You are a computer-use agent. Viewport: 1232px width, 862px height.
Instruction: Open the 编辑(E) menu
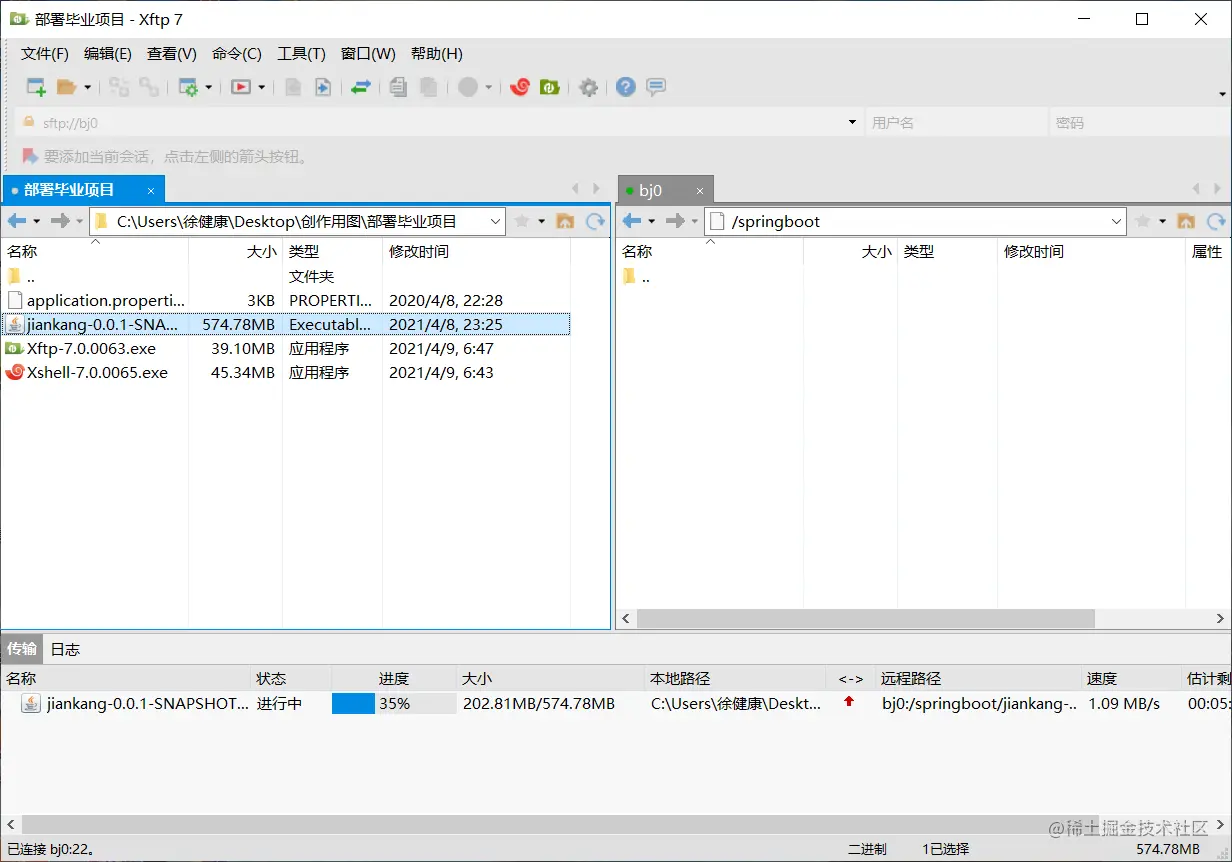(108, 54)
